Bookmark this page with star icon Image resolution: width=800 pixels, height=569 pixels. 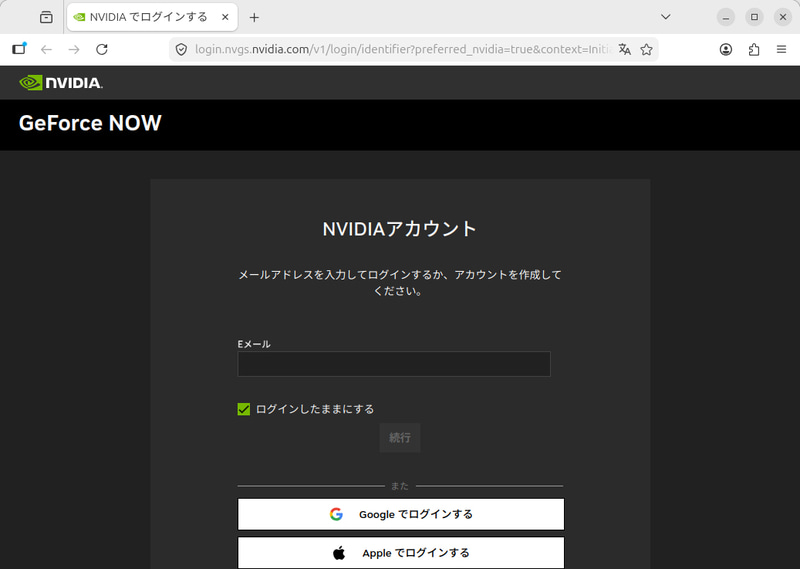tap(646, 50)
